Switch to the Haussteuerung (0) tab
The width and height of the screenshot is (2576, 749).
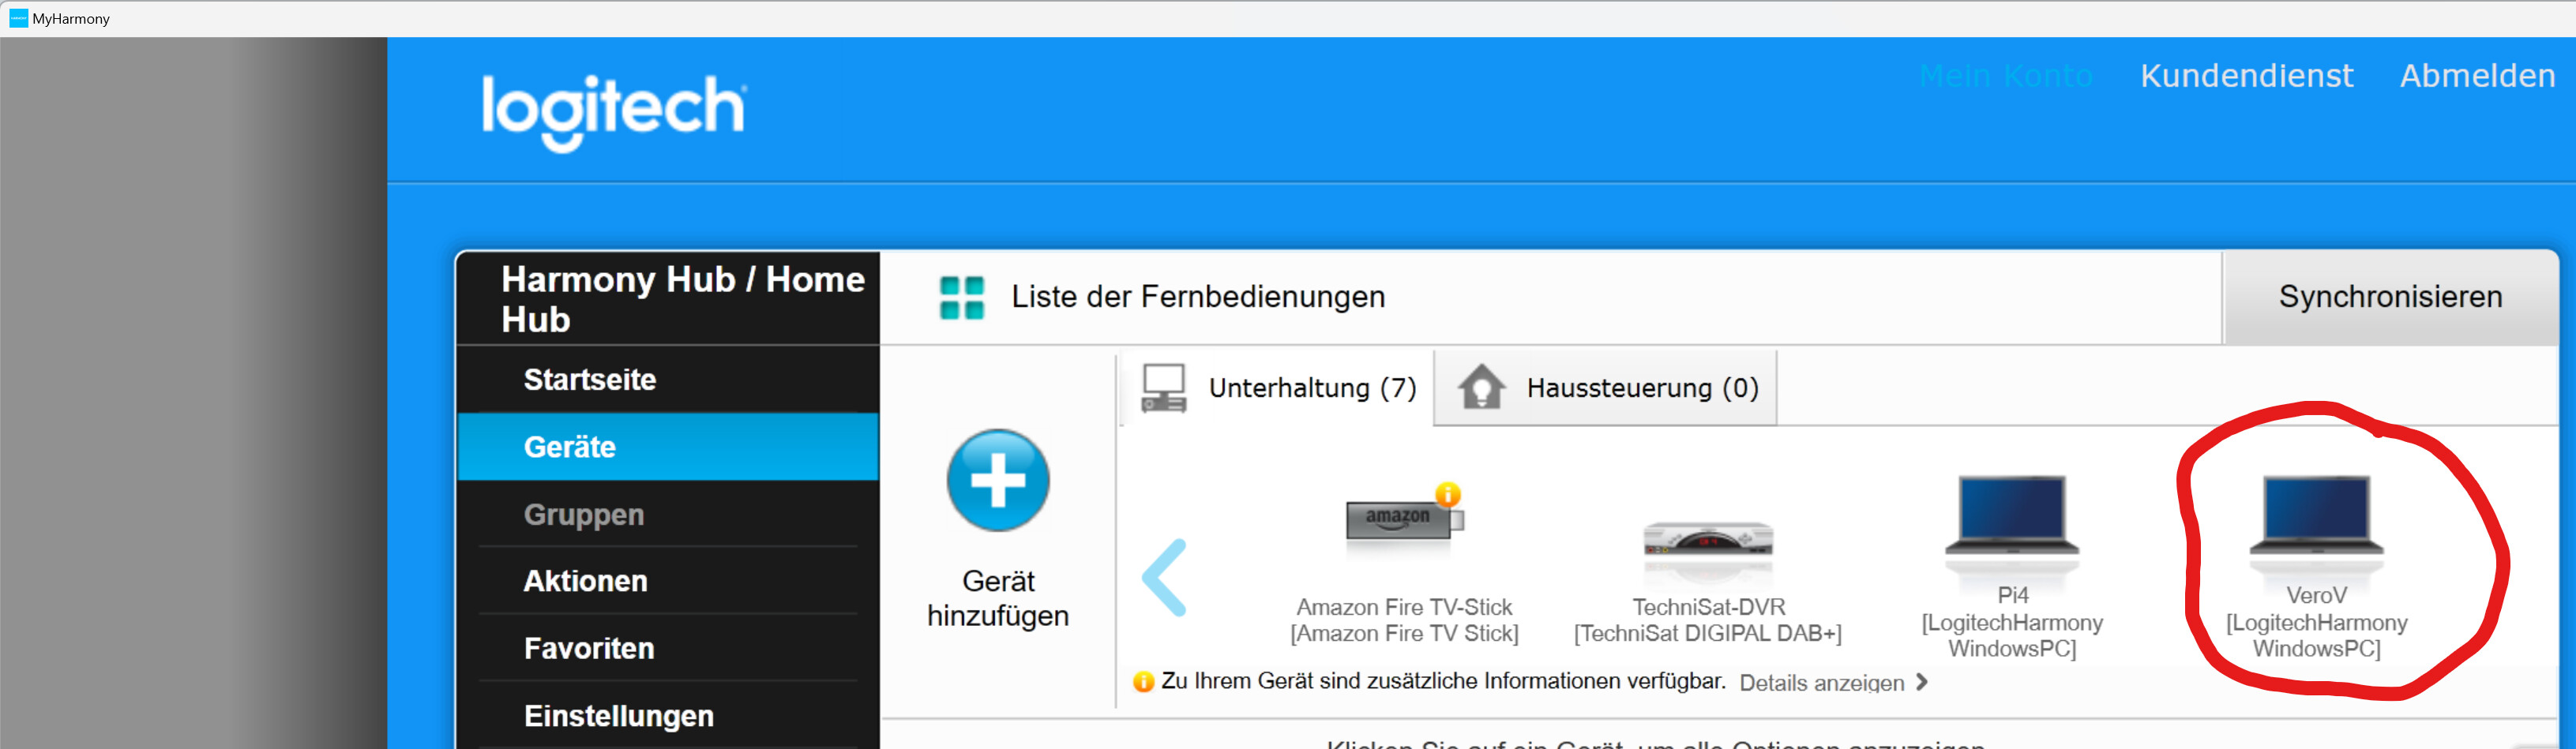pyautogui.click(x=1606, y=387)
